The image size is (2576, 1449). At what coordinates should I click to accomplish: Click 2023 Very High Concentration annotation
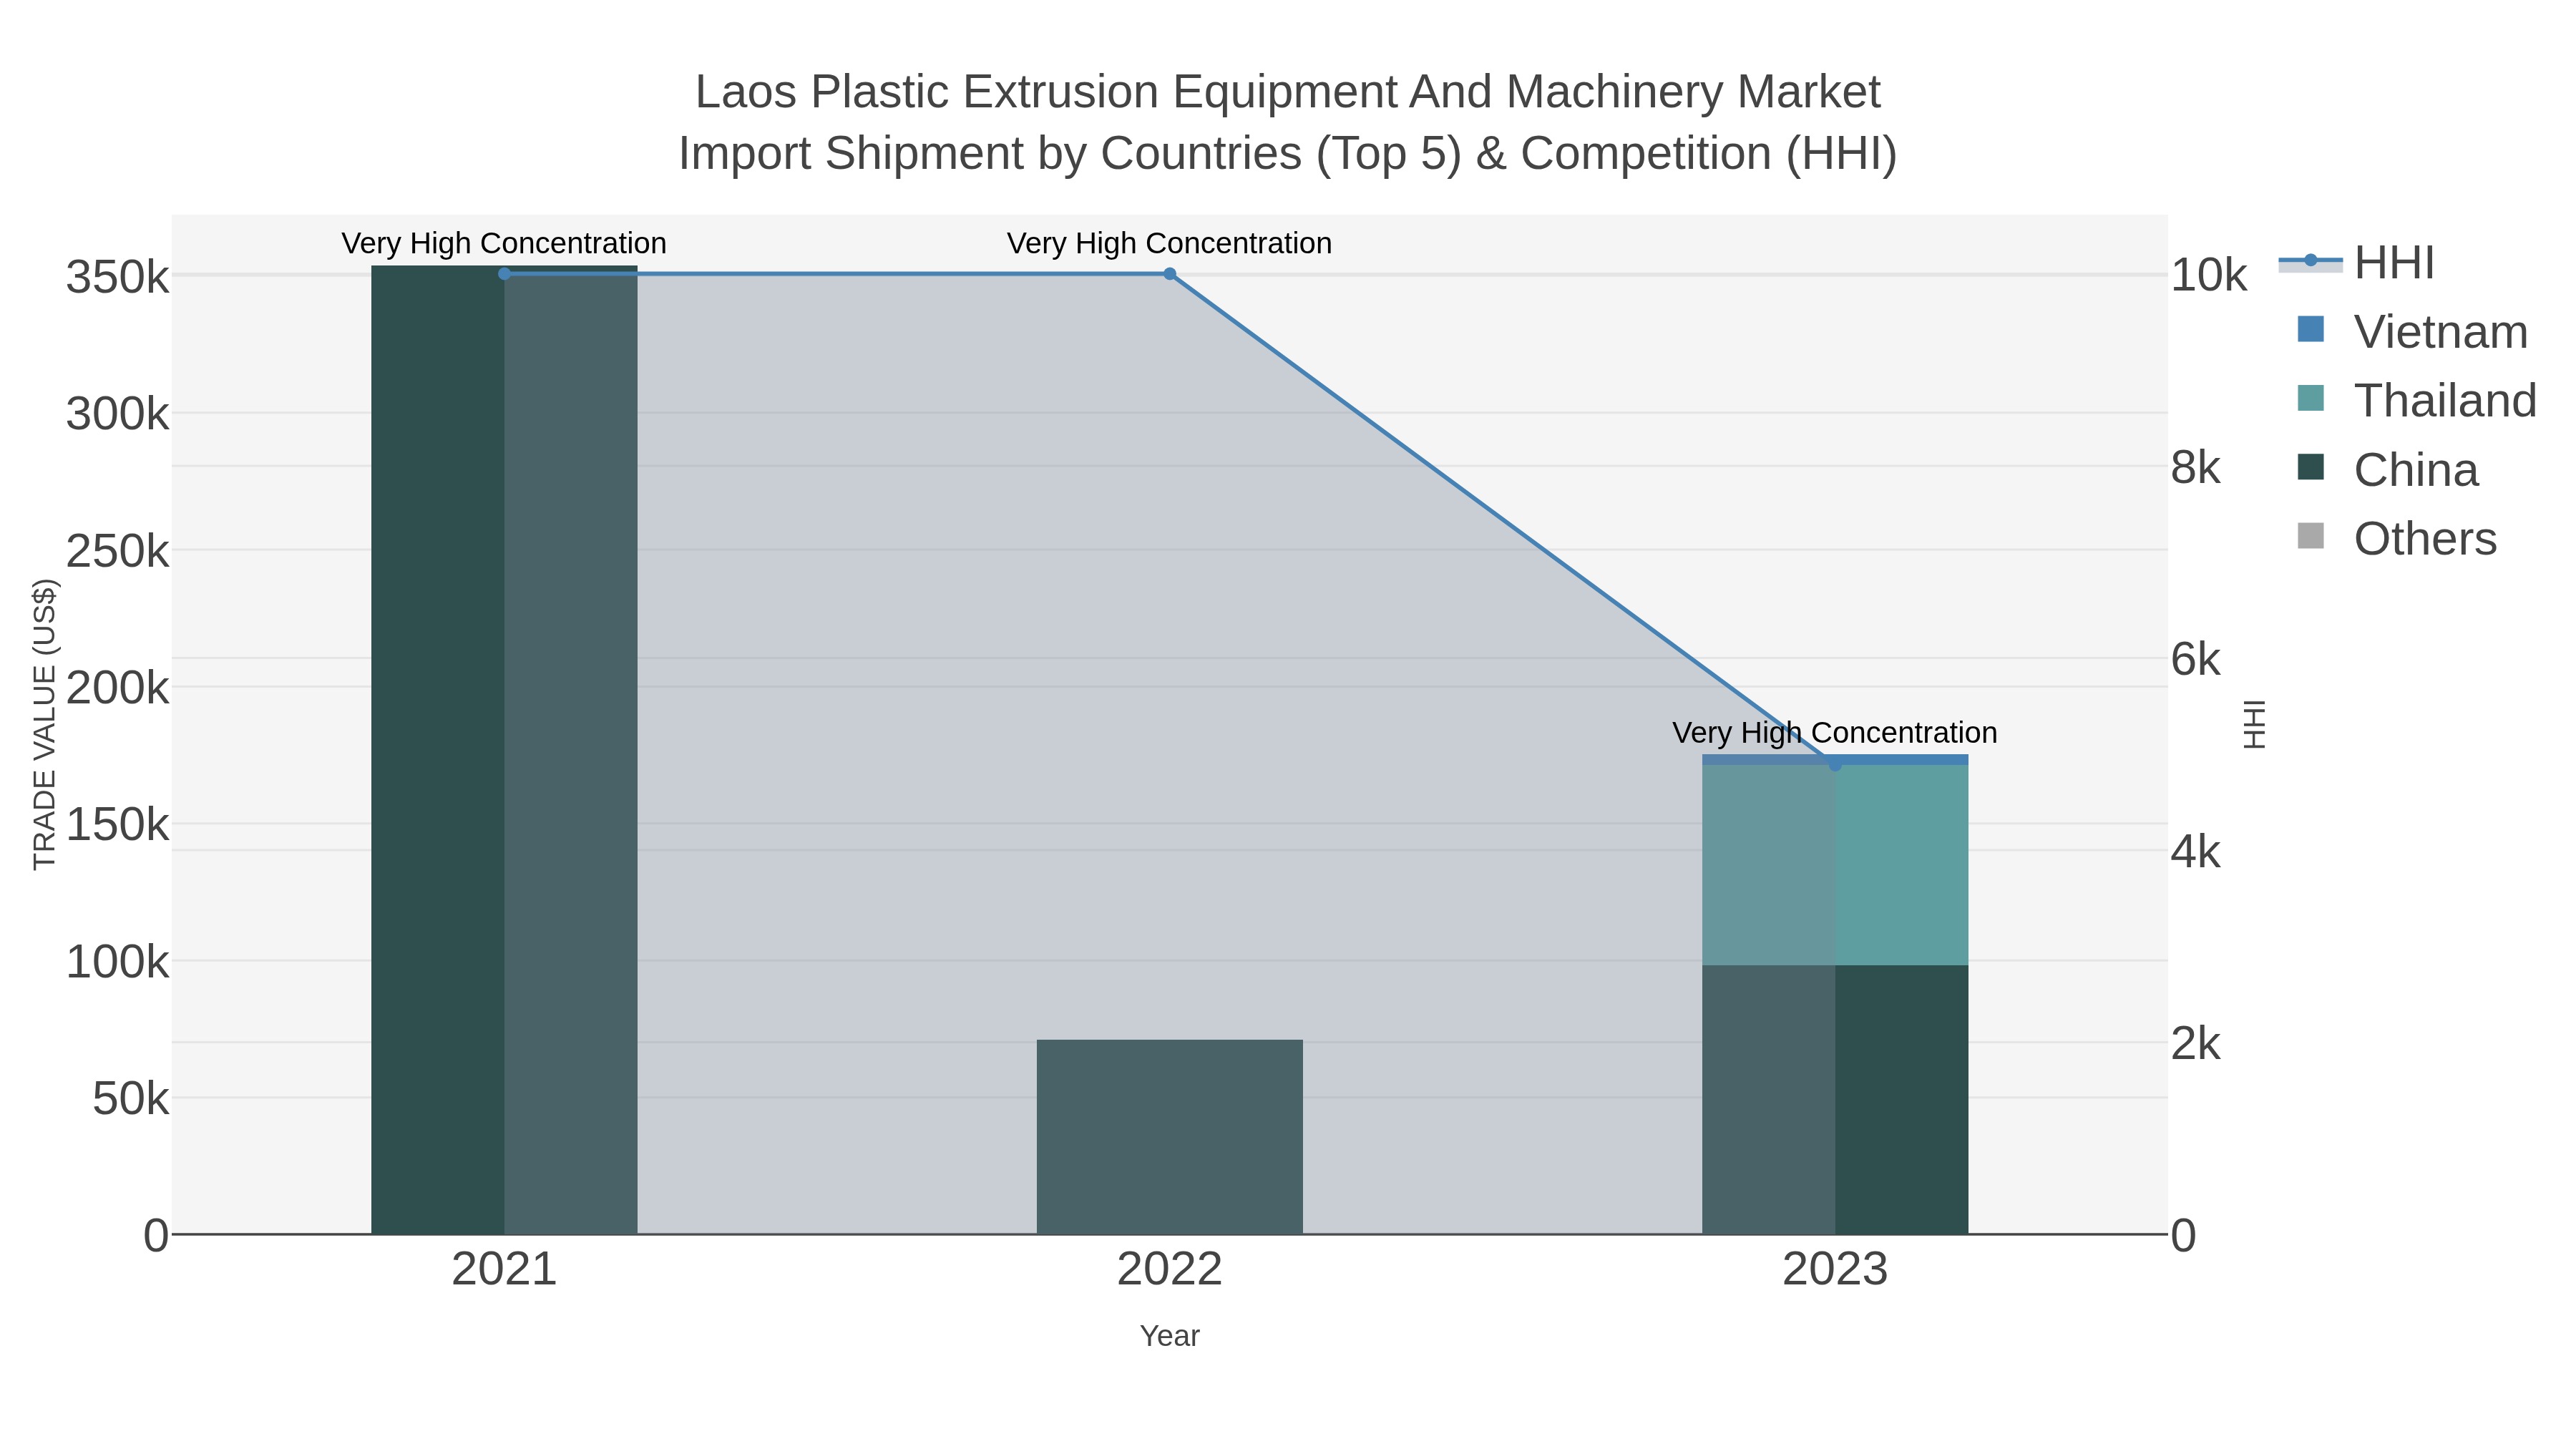(x=1835, y=733)
